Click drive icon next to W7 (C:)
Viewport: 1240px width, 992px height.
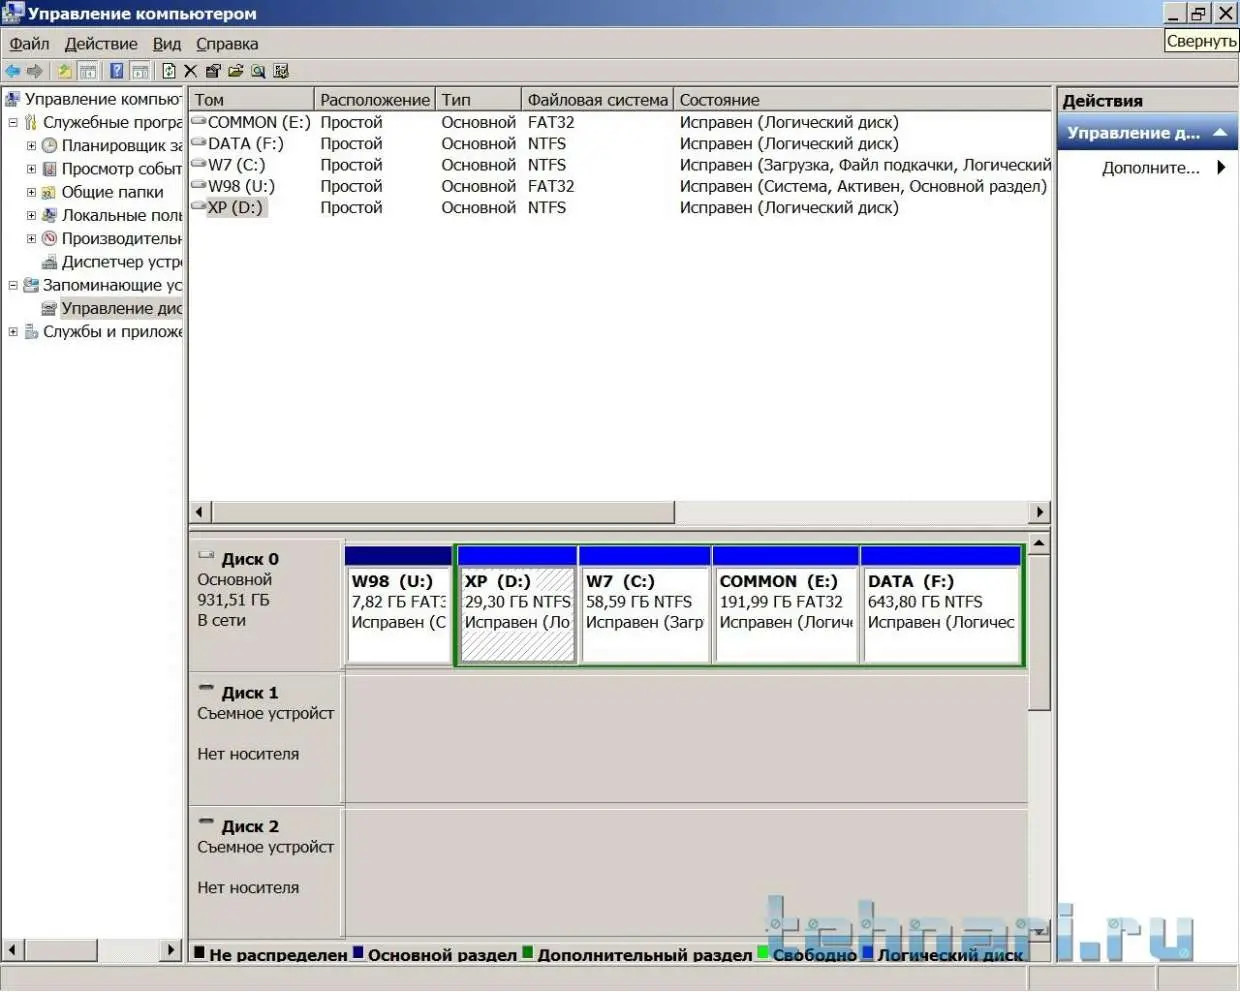coord(199,164)
